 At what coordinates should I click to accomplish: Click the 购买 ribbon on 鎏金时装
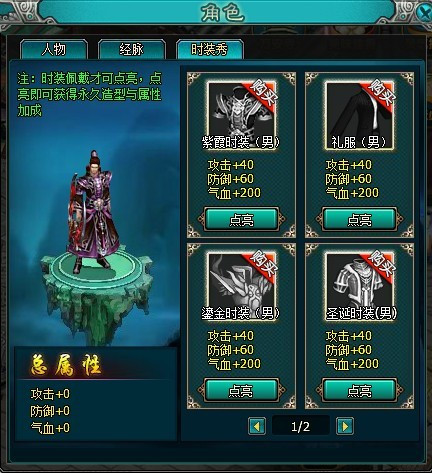point(262,264)
